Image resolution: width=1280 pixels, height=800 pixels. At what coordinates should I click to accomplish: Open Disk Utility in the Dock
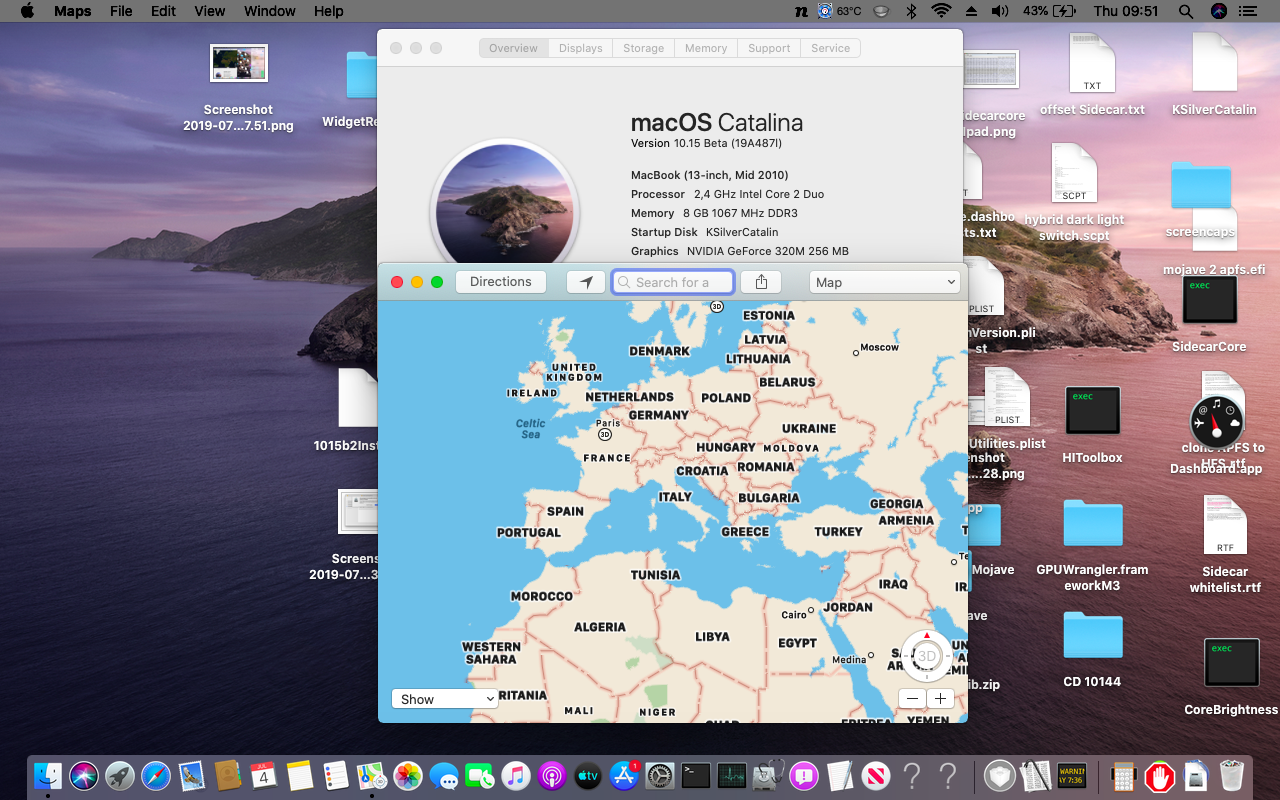[768, 775]
